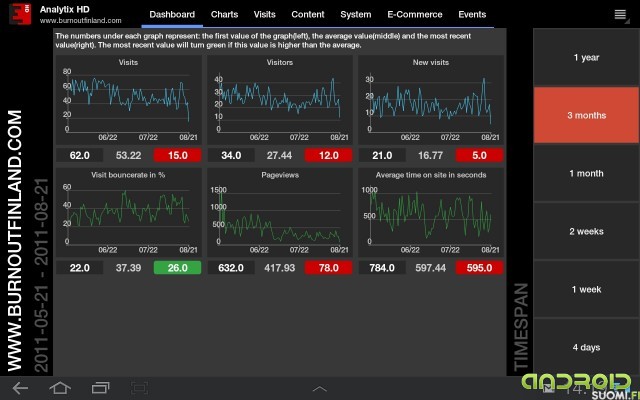Tap the 22.0 first bouncerate value
The height and width of the screenshot is (400, 640).
click(80, 268)
